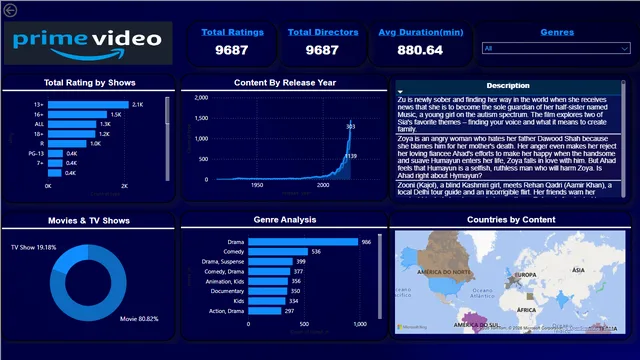Click the Total Directors heading link

tap(323, 32)
